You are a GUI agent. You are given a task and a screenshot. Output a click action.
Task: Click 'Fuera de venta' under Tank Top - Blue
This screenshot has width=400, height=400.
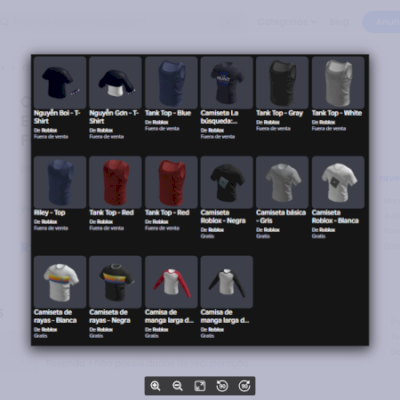[162, 129]
